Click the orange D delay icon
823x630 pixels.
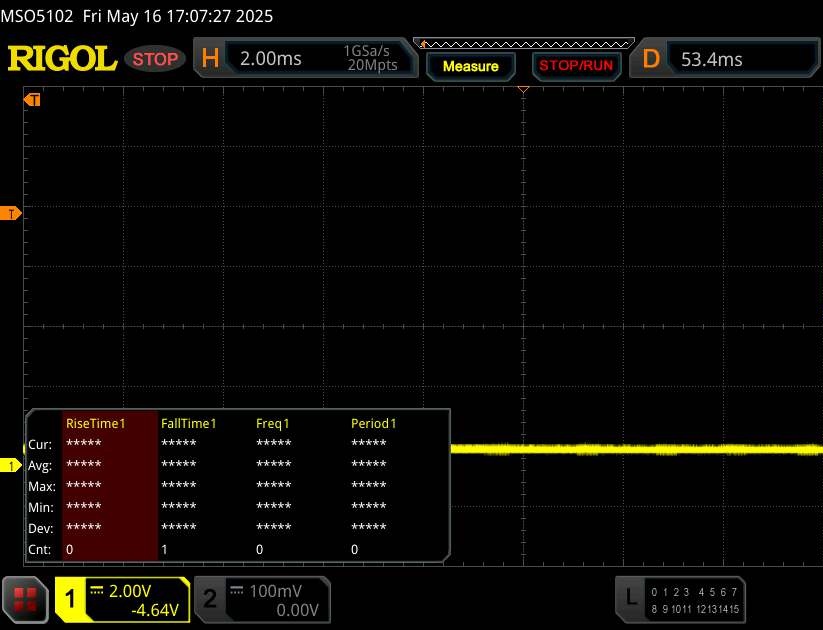point(651,58)
